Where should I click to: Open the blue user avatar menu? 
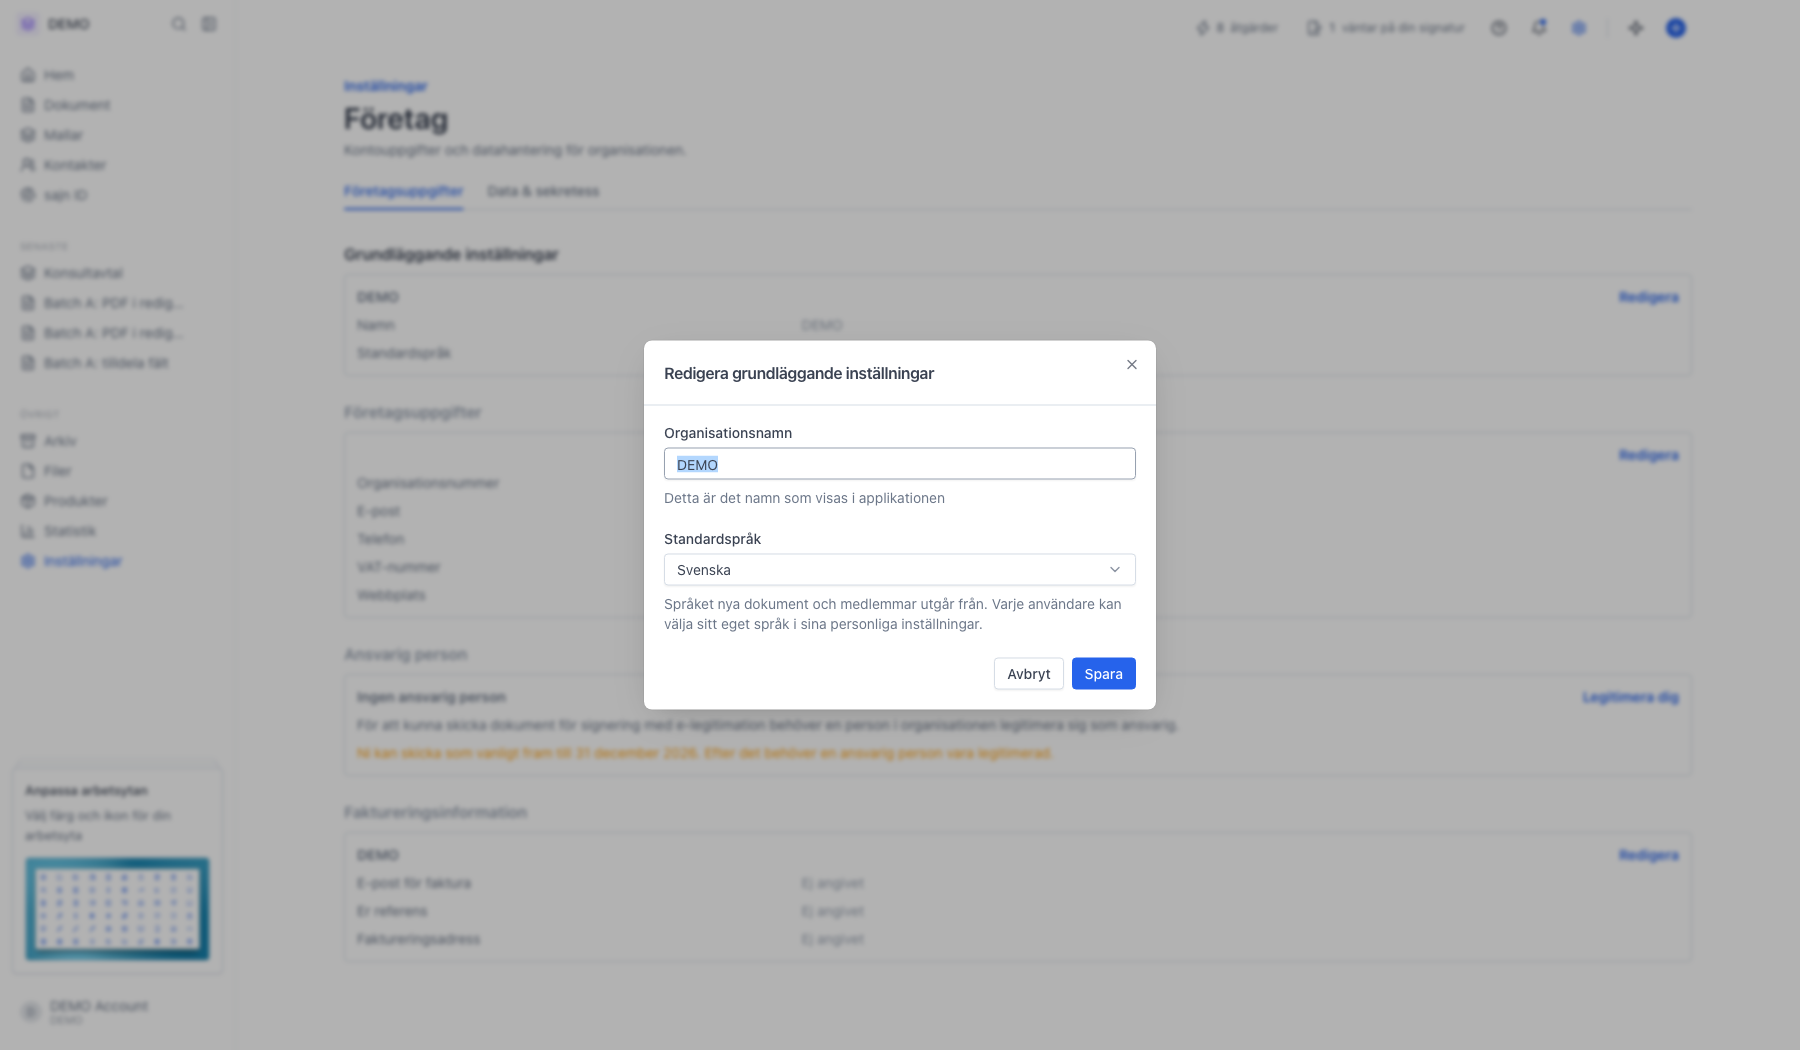[1676, 28]
